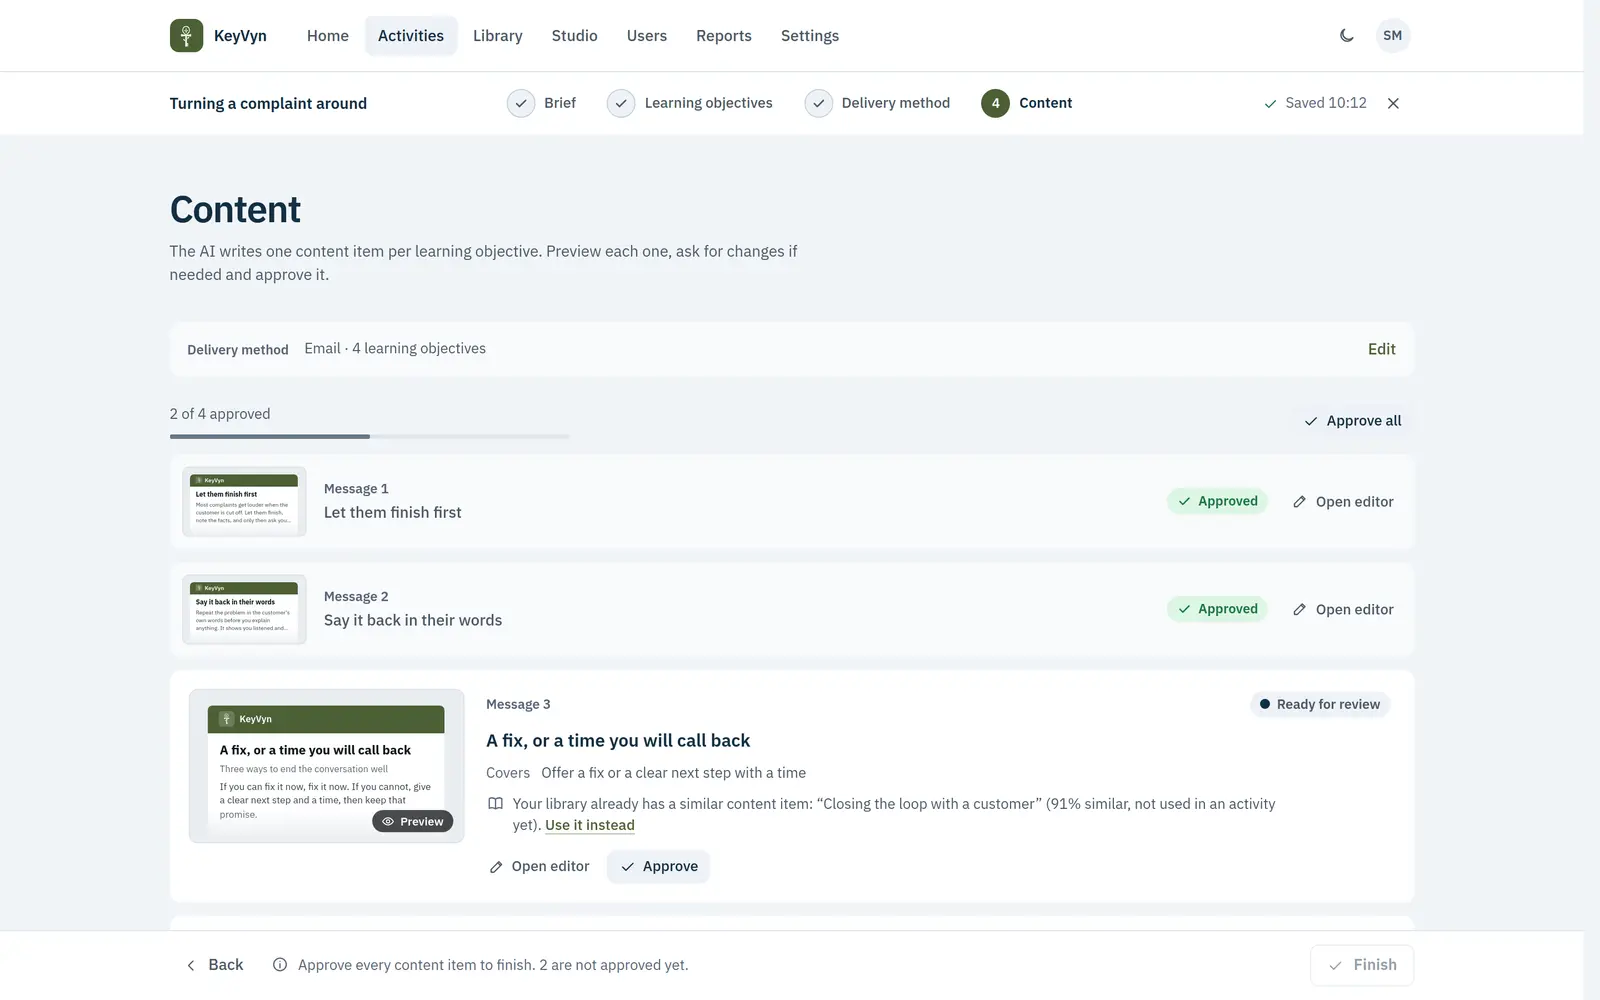This screenshot has width=1600, height=1000.
Task: Edit the delivery method
Action: tap(1381, 349)
